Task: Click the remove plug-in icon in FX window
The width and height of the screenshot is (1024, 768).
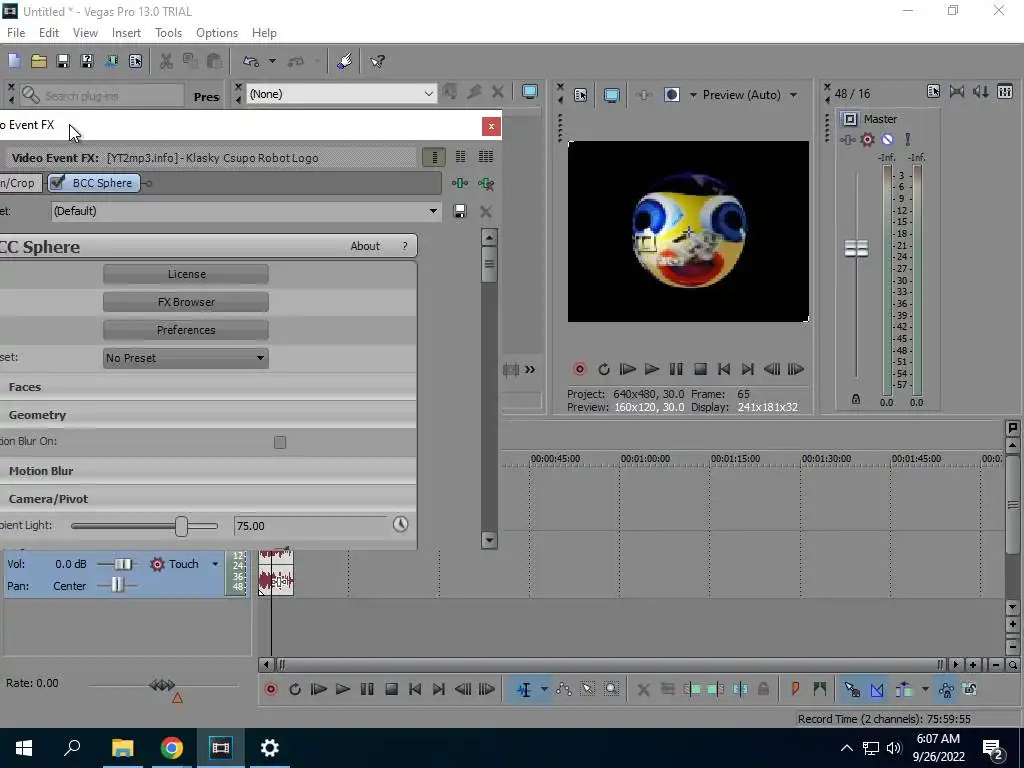Action: coord(486,184)
